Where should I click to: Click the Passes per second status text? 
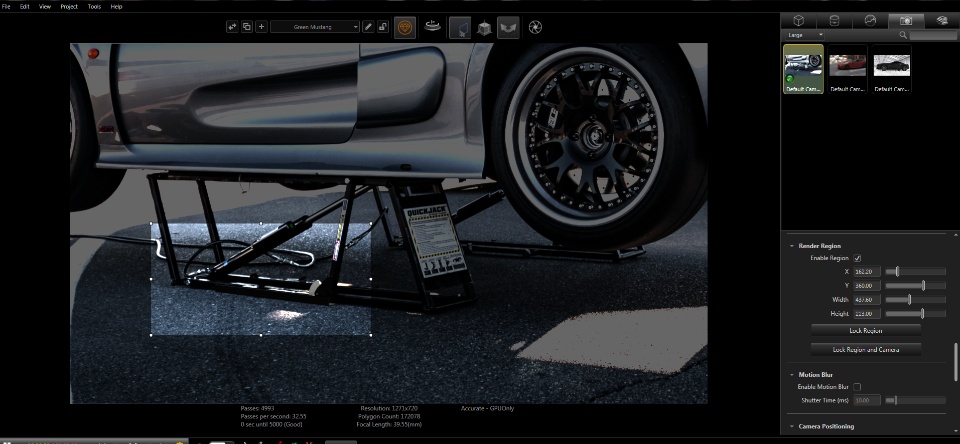coord(273,416)
